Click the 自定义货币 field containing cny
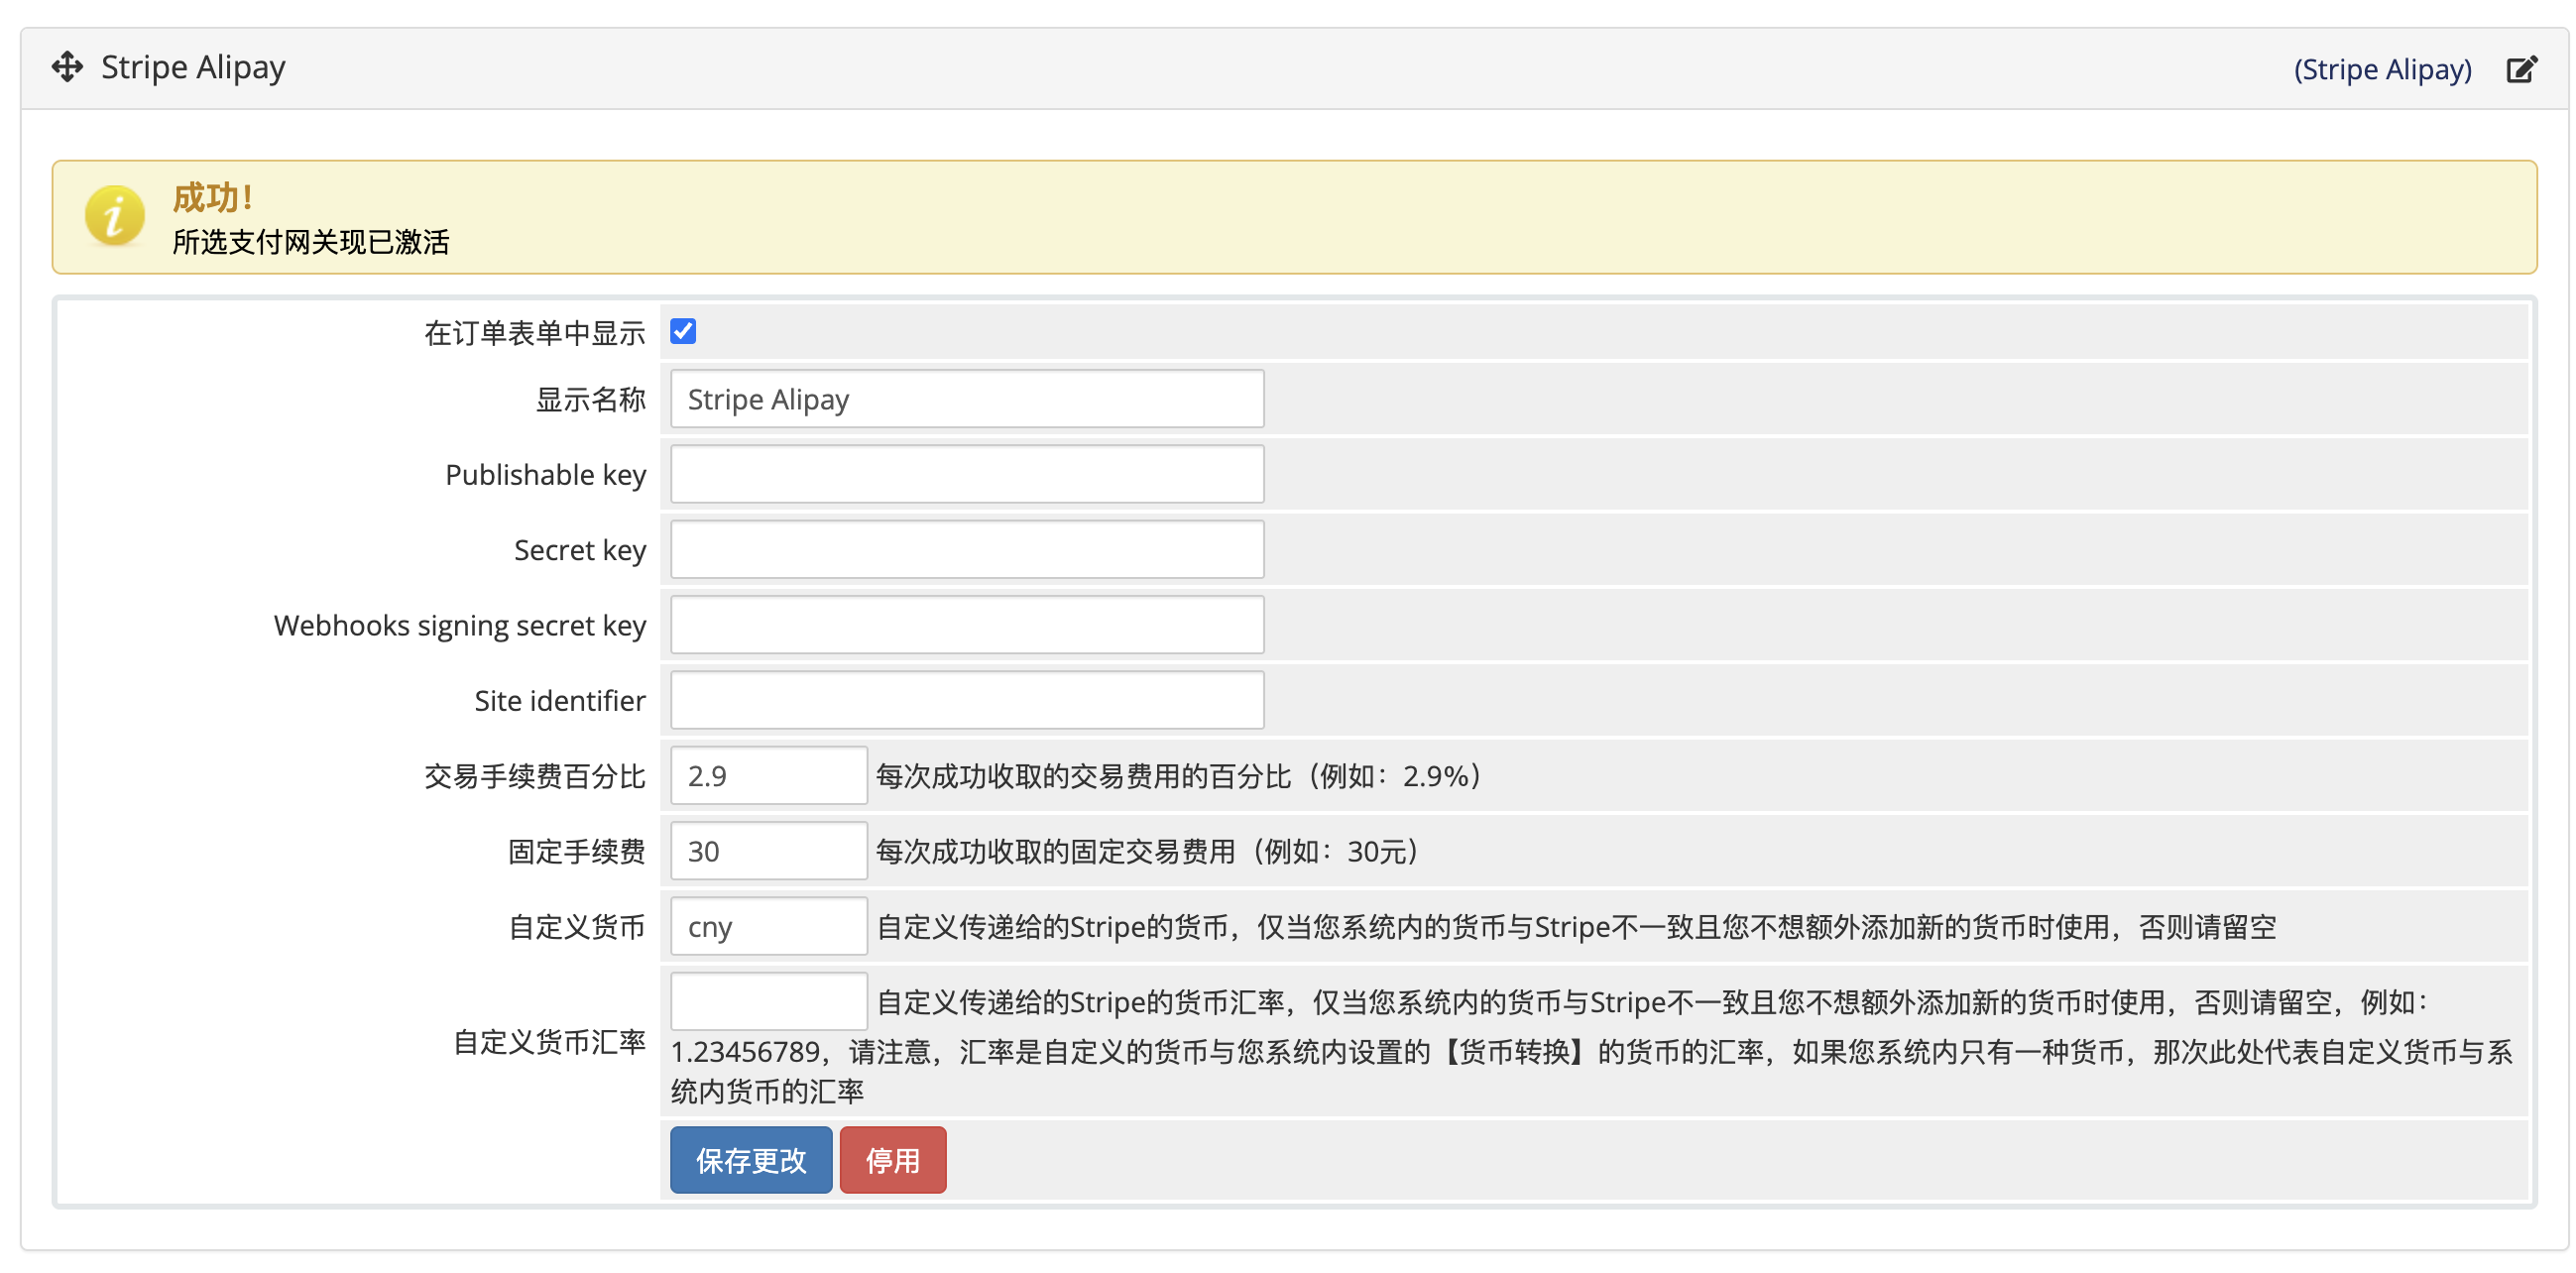This screenshot has height=1273, width=2576. point(768,926)
